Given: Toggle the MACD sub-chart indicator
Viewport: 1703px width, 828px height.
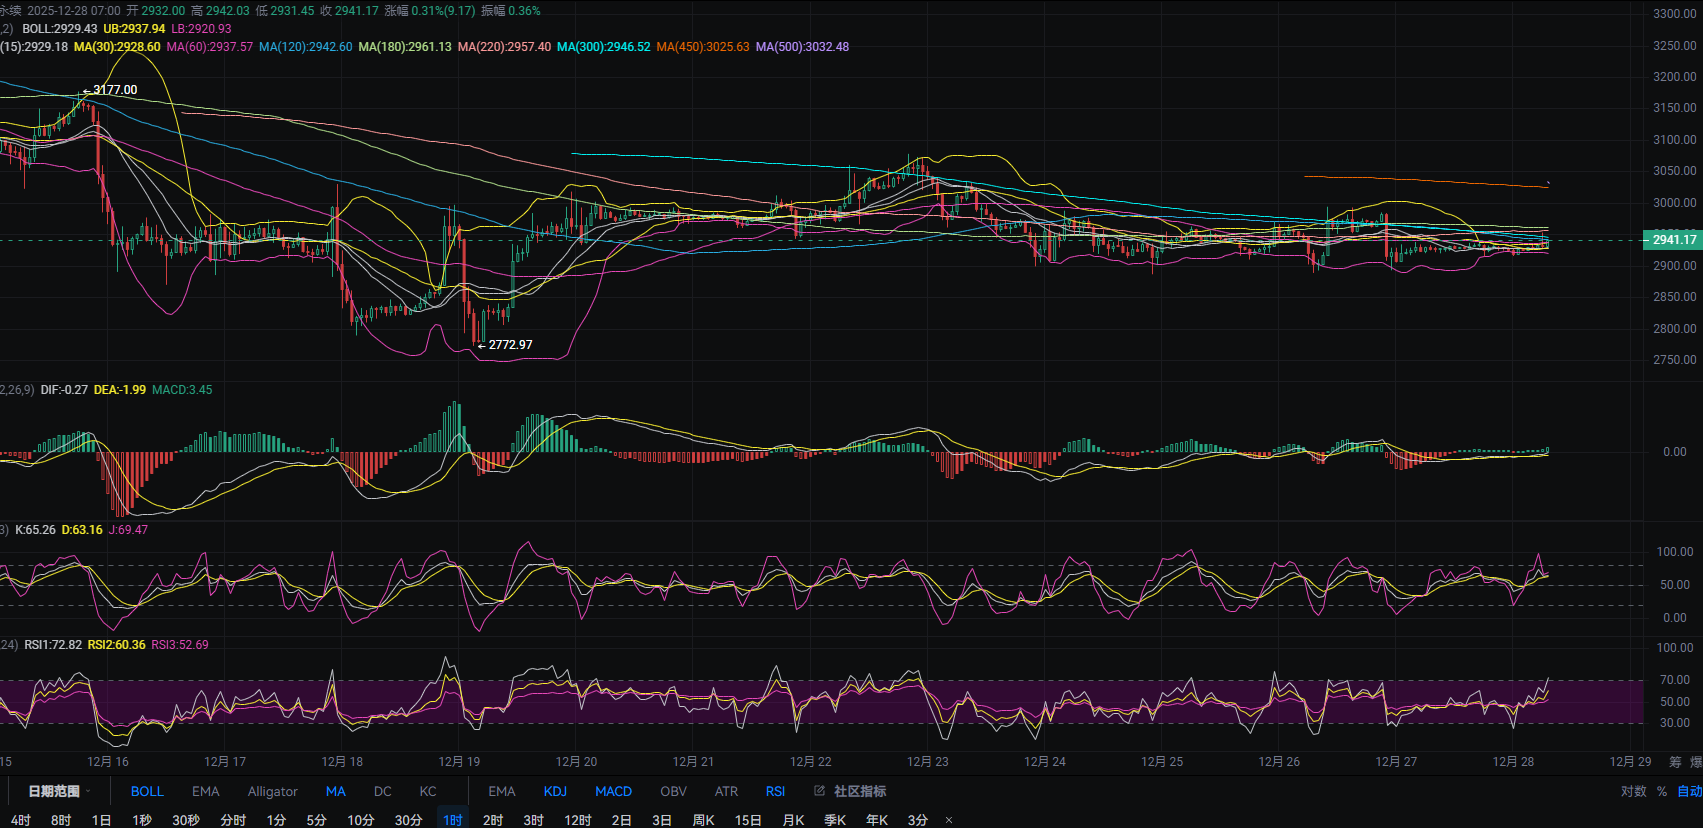Looking at the screenshot, I should [613, 791].
